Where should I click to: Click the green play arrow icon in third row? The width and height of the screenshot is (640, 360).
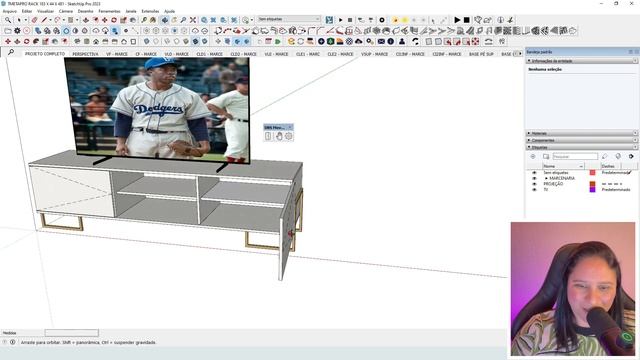click(x=278, y=41)
